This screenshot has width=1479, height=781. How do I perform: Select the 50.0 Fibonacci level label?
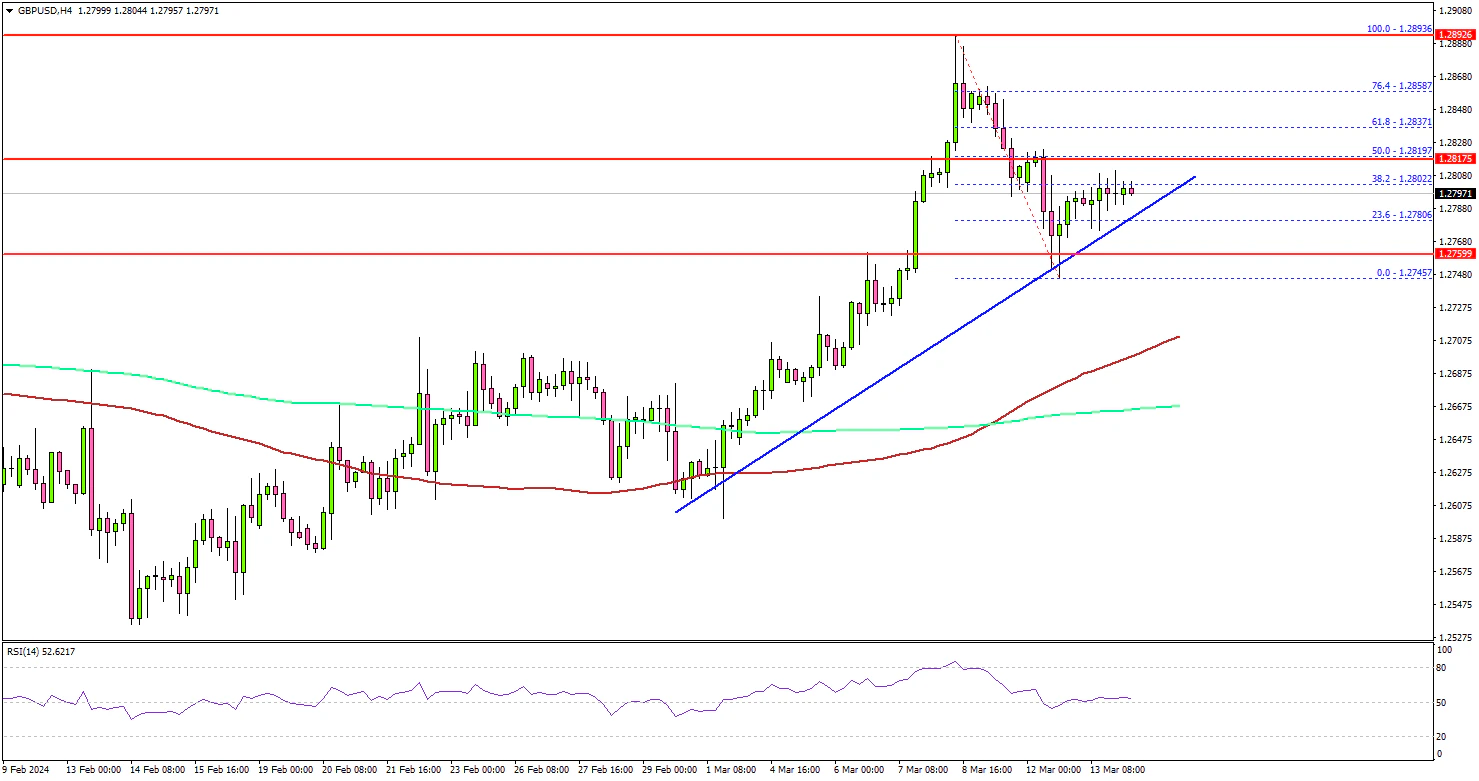click(1400, 150)
